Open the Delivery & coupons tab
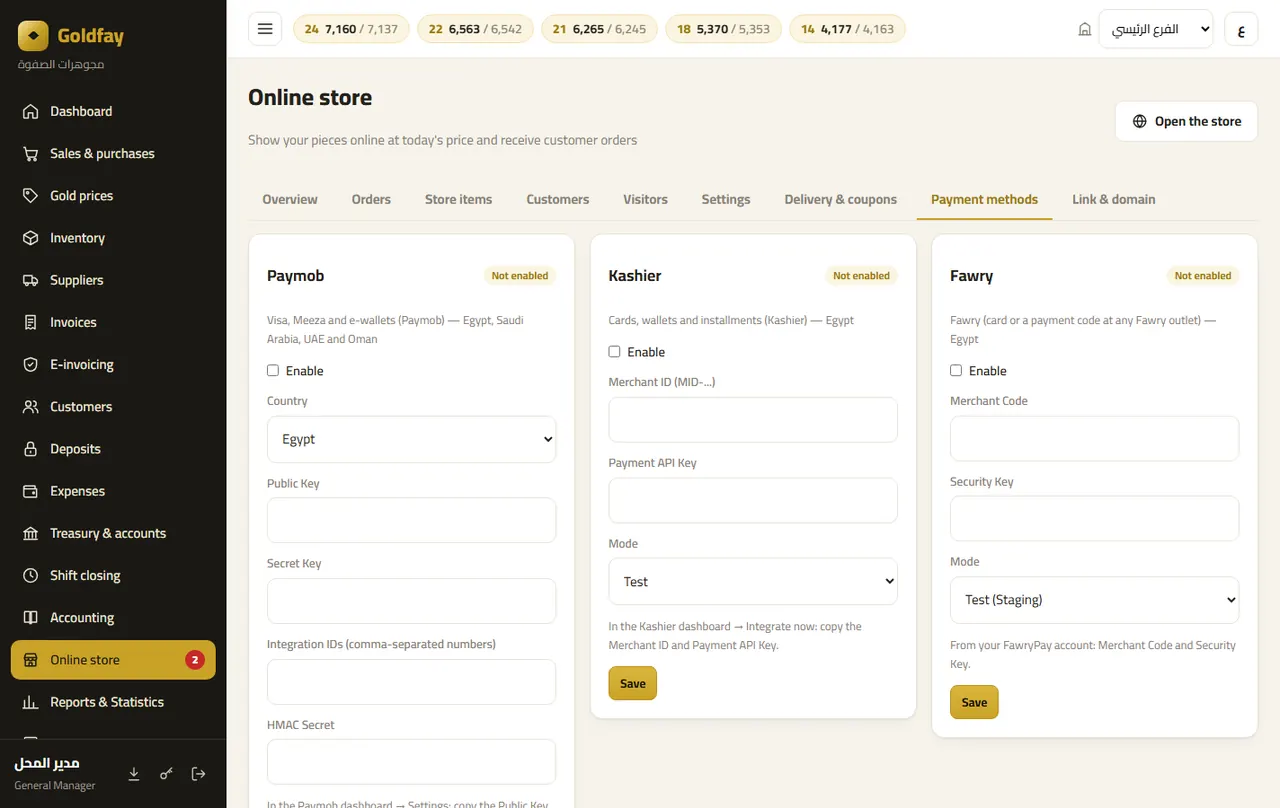This screenshot has height=808, width=1280. (x=840, y=199)
